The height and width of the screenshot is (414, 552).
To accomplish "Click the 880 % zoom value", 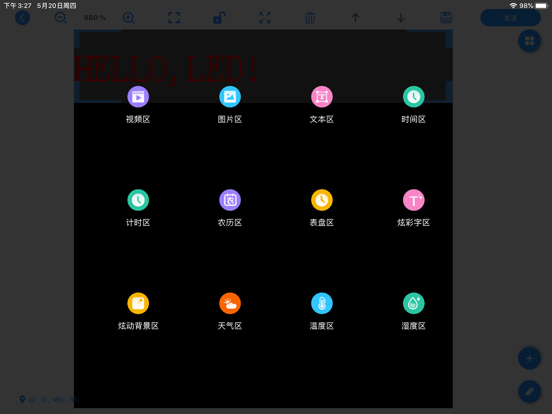I will (x=95, y=18).
